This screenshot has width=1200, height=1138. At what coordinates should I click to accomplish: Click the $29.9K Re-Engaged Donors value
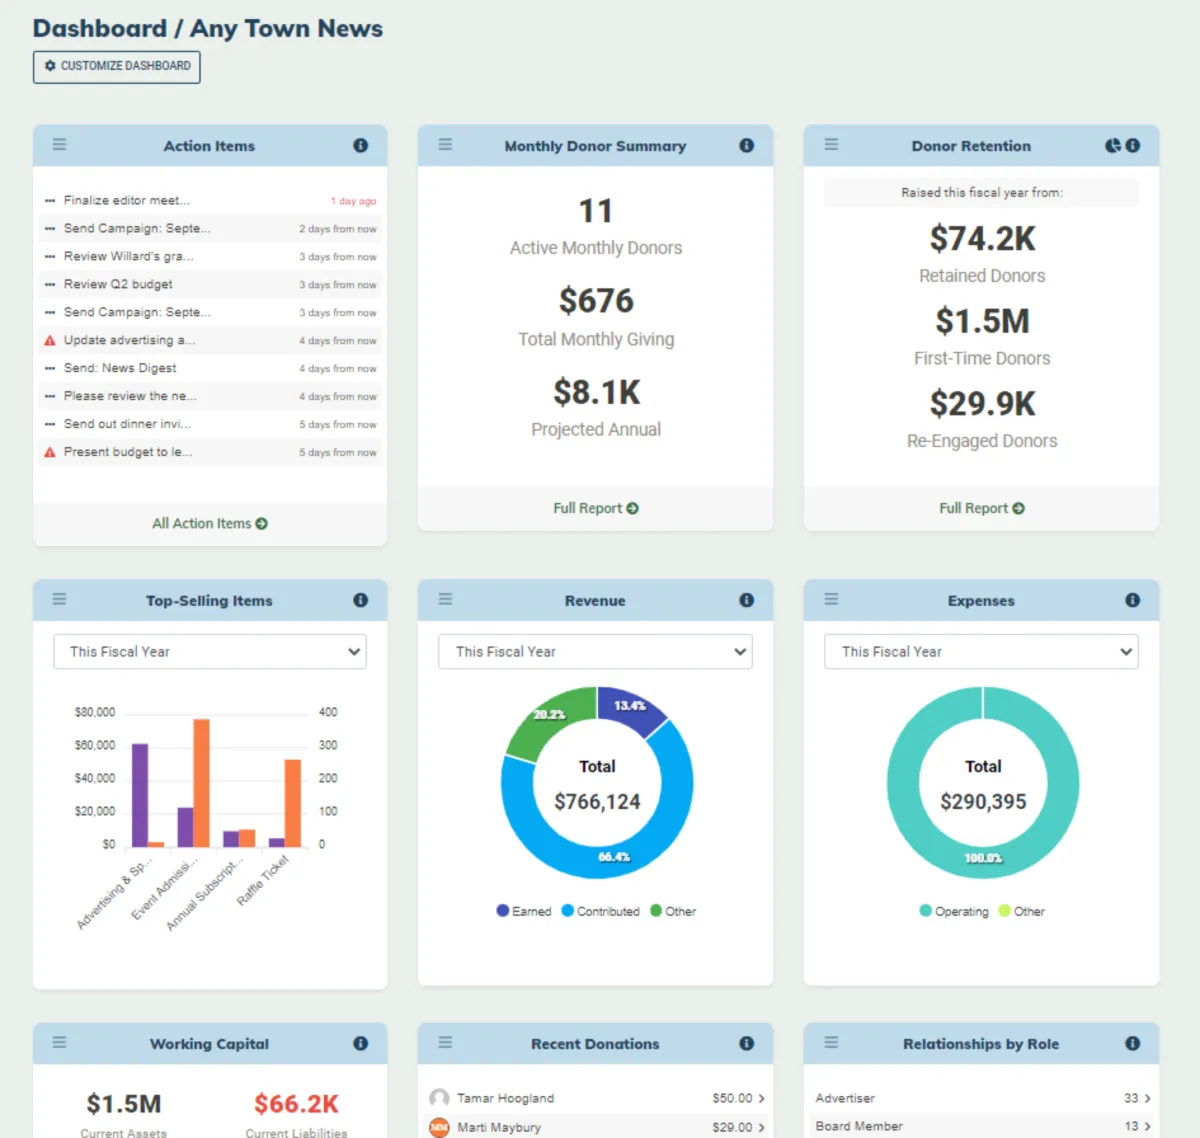(982, 404)
